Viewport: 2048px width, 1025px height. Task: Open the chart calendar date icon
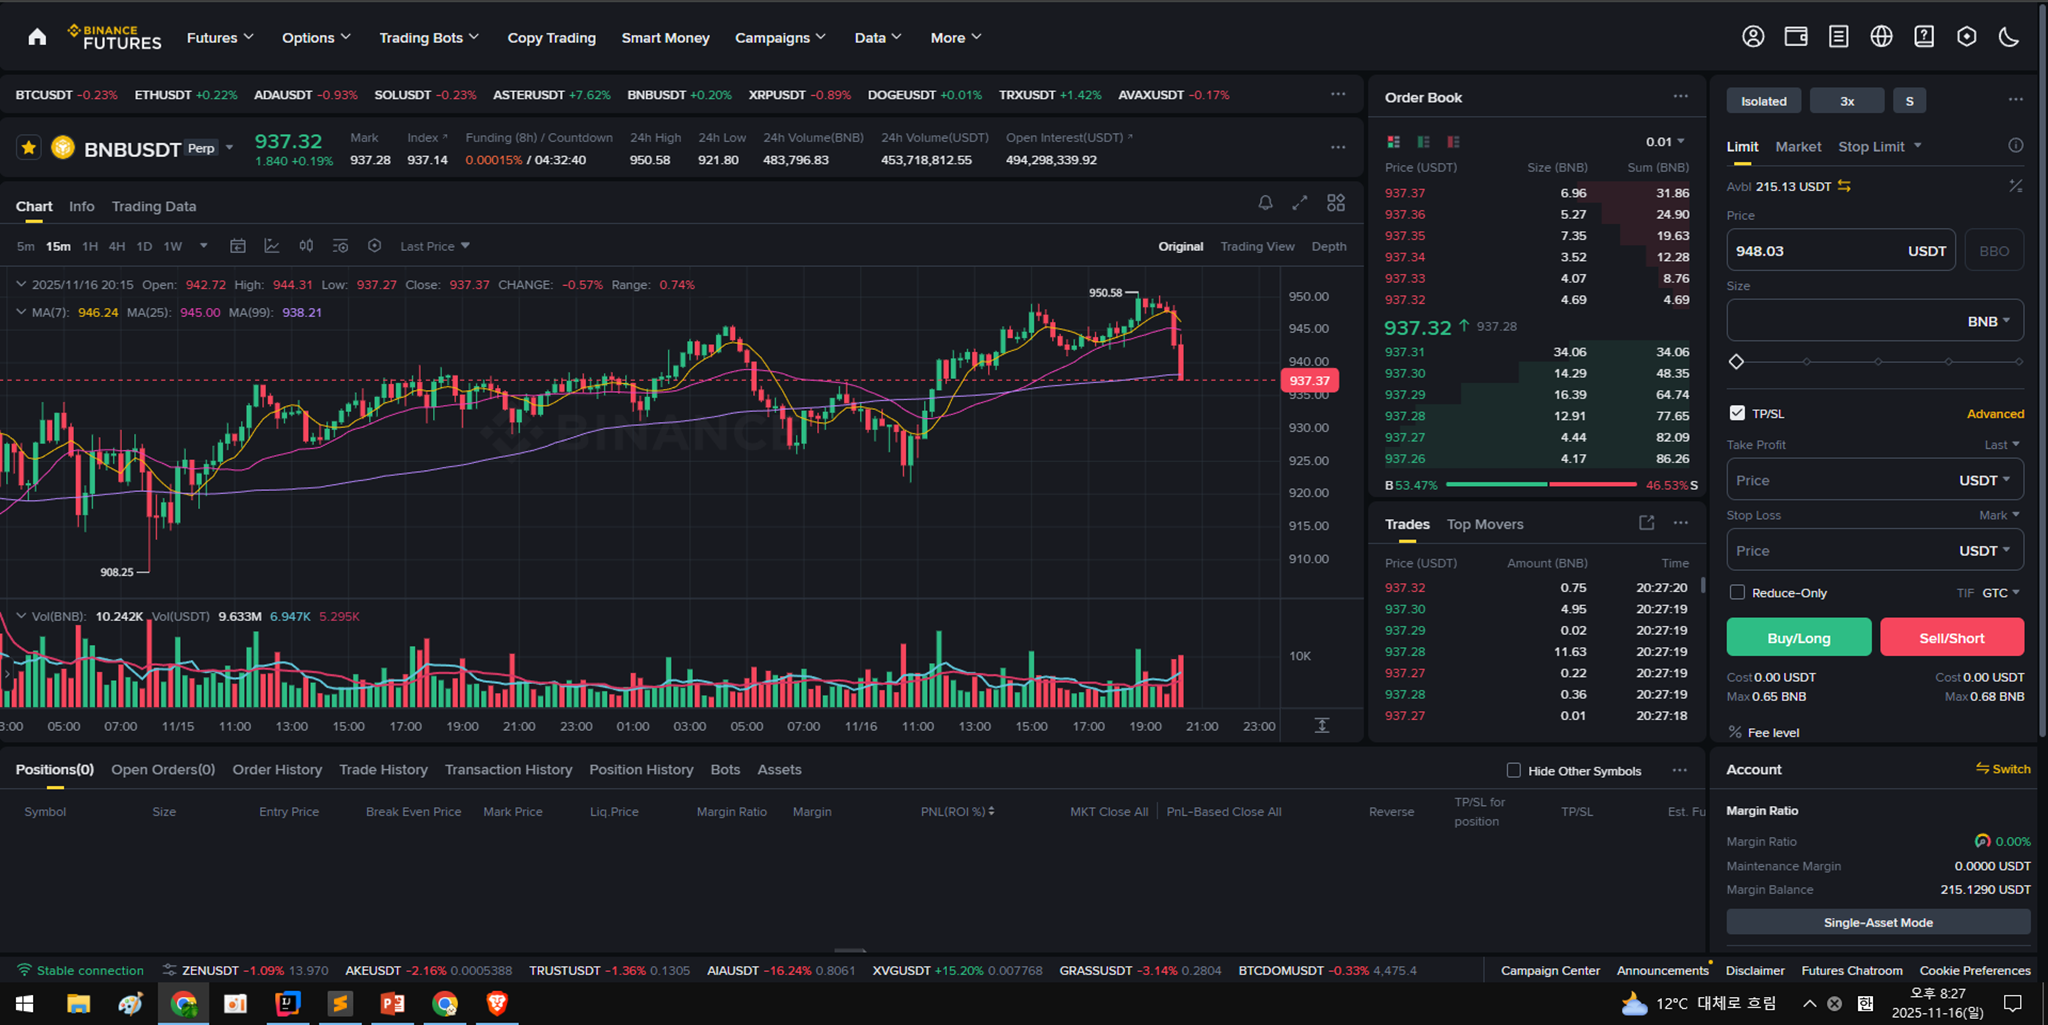pyautogui.click(x=238, y=246)
